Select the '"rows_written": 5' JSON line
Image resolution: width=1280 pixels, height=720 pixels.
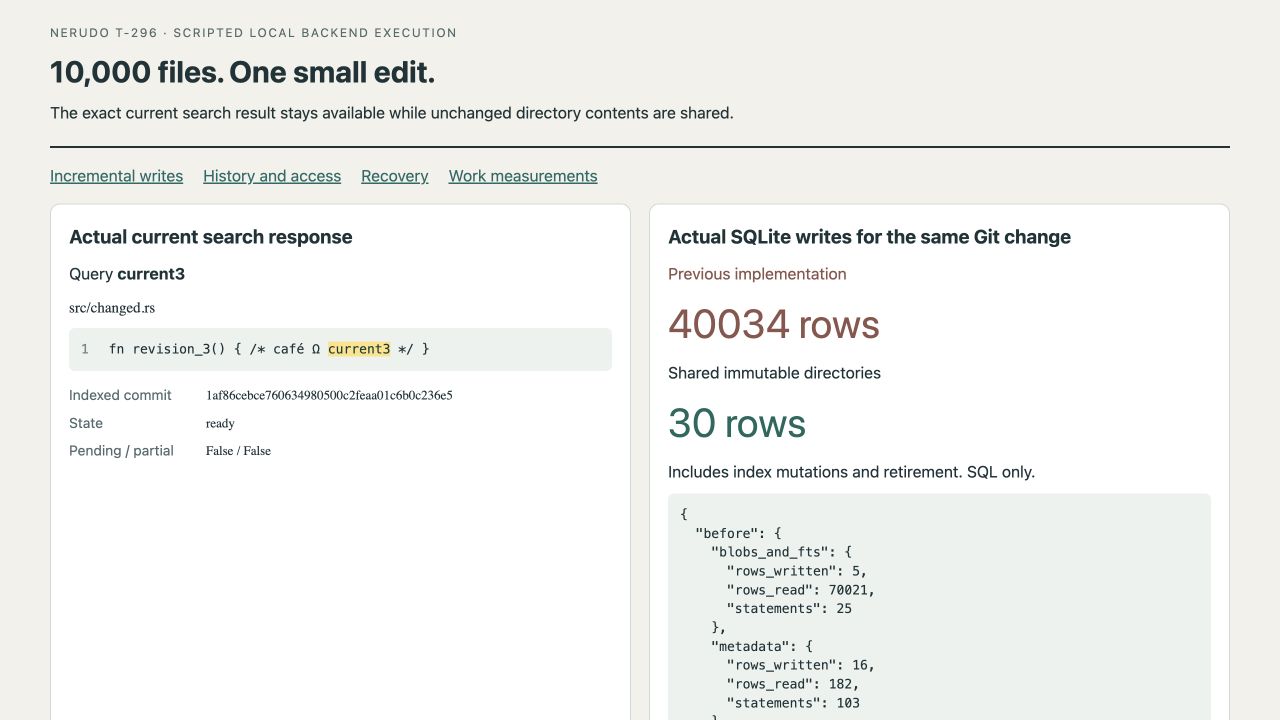coord(797,571)
